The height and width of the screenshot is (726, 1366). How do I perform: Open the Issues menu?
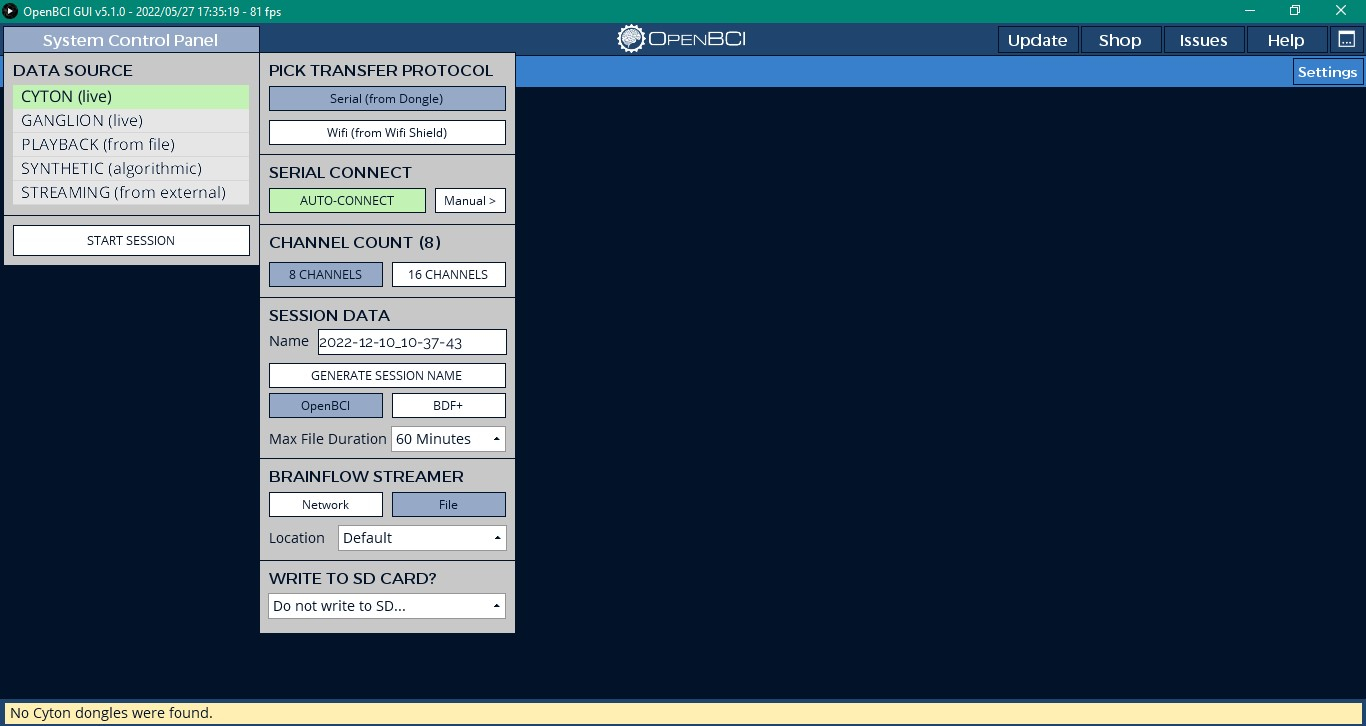1203,40
